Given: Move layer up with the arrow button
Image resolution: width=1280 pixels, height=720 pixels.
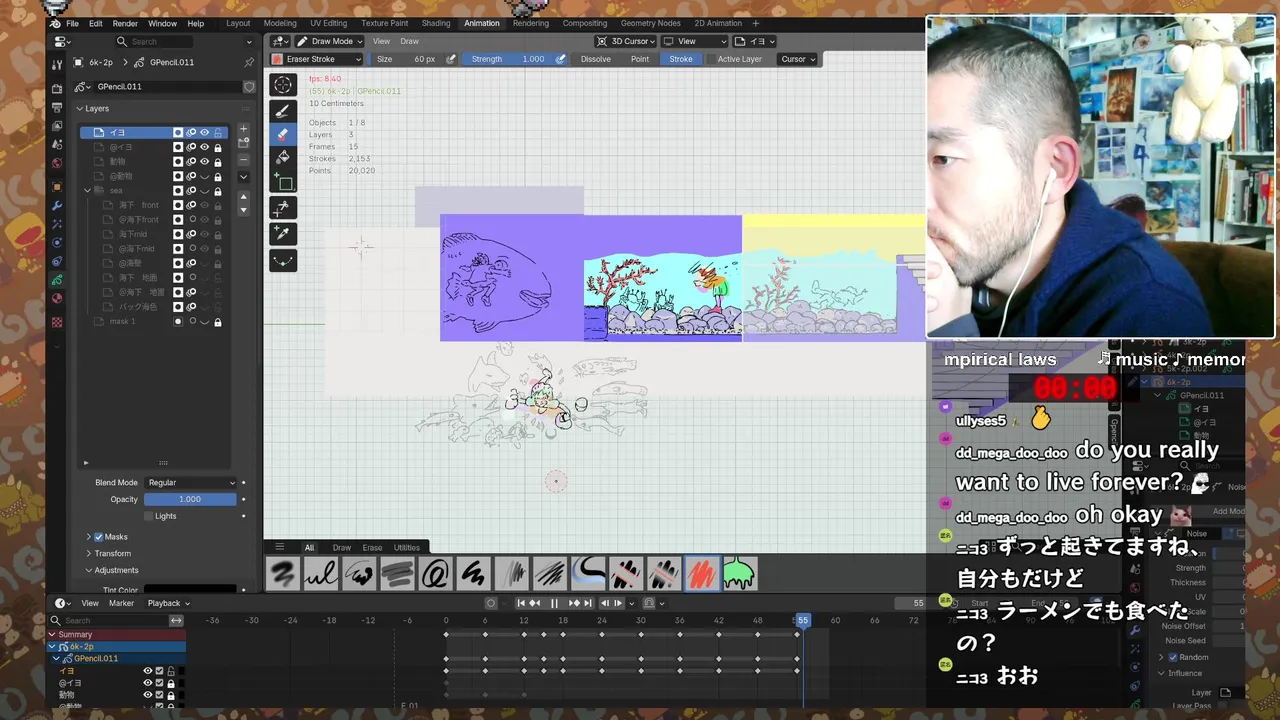Looking at the screenshot, I should pyautogui.click(x=243, y=197).
